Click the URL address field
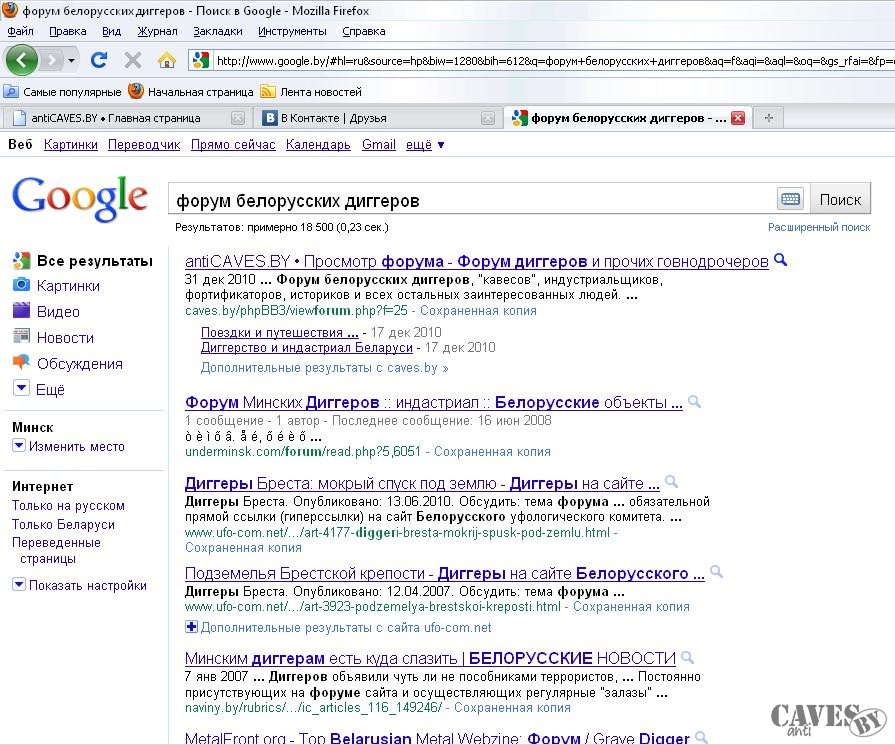Image resolution: width=895 pixels, height=745 pixels. (554, 61)
